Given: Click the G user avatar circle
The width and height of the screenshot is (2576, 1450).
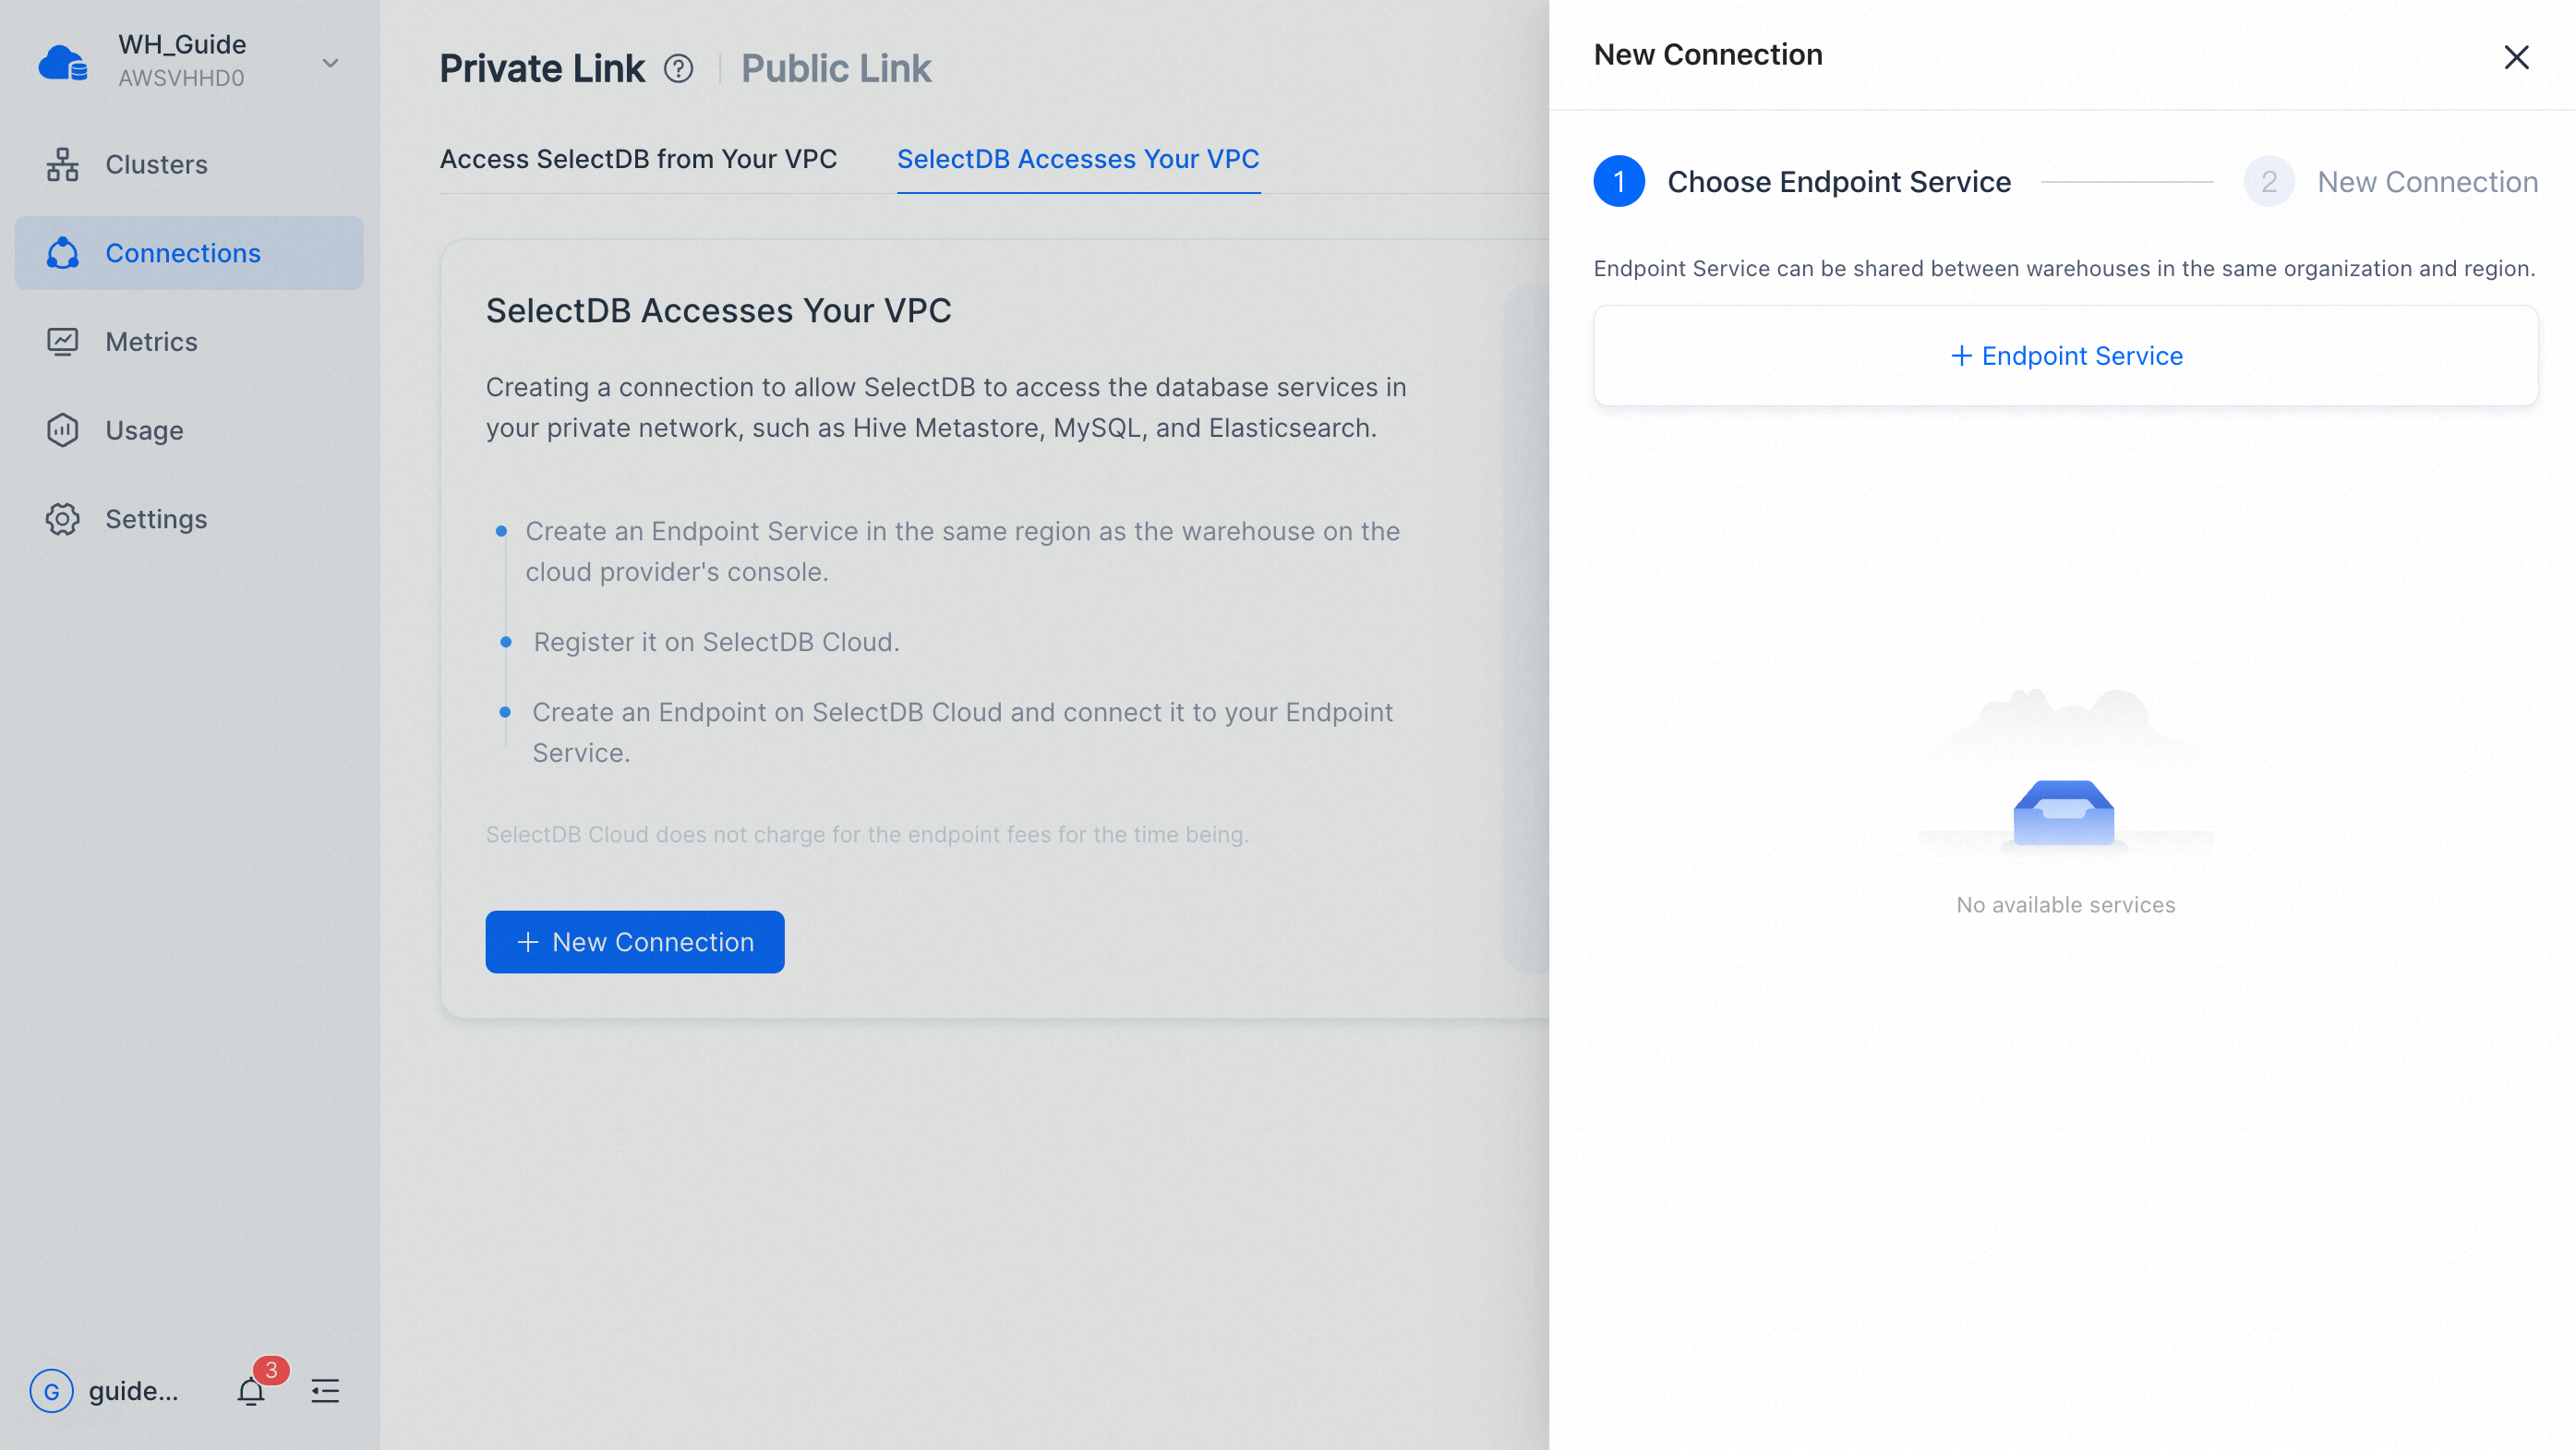Looking at the screenshot, I should [52, 1391].
